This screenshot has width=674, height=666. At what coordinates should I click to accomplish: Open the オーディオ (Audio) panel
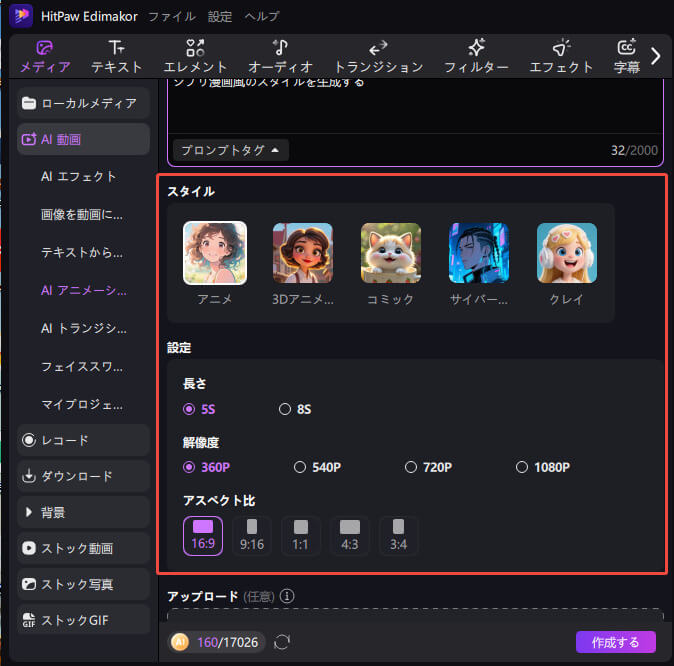(281, 57)
